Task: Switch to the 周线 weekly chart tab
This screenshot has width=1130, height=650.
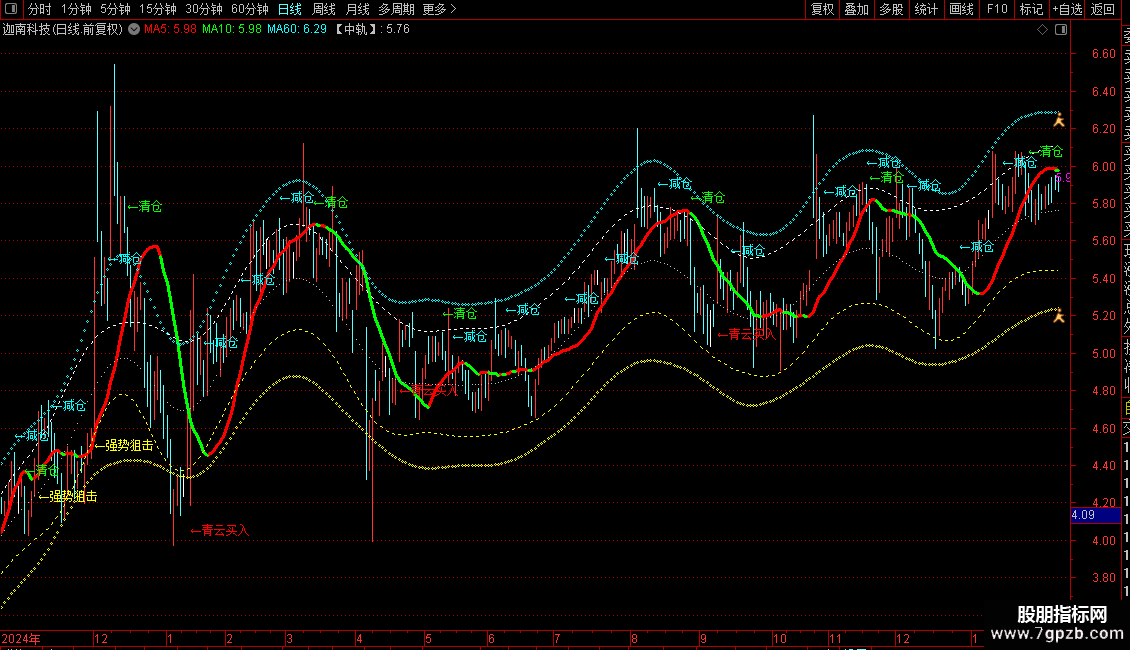Action: coord(324,9)
